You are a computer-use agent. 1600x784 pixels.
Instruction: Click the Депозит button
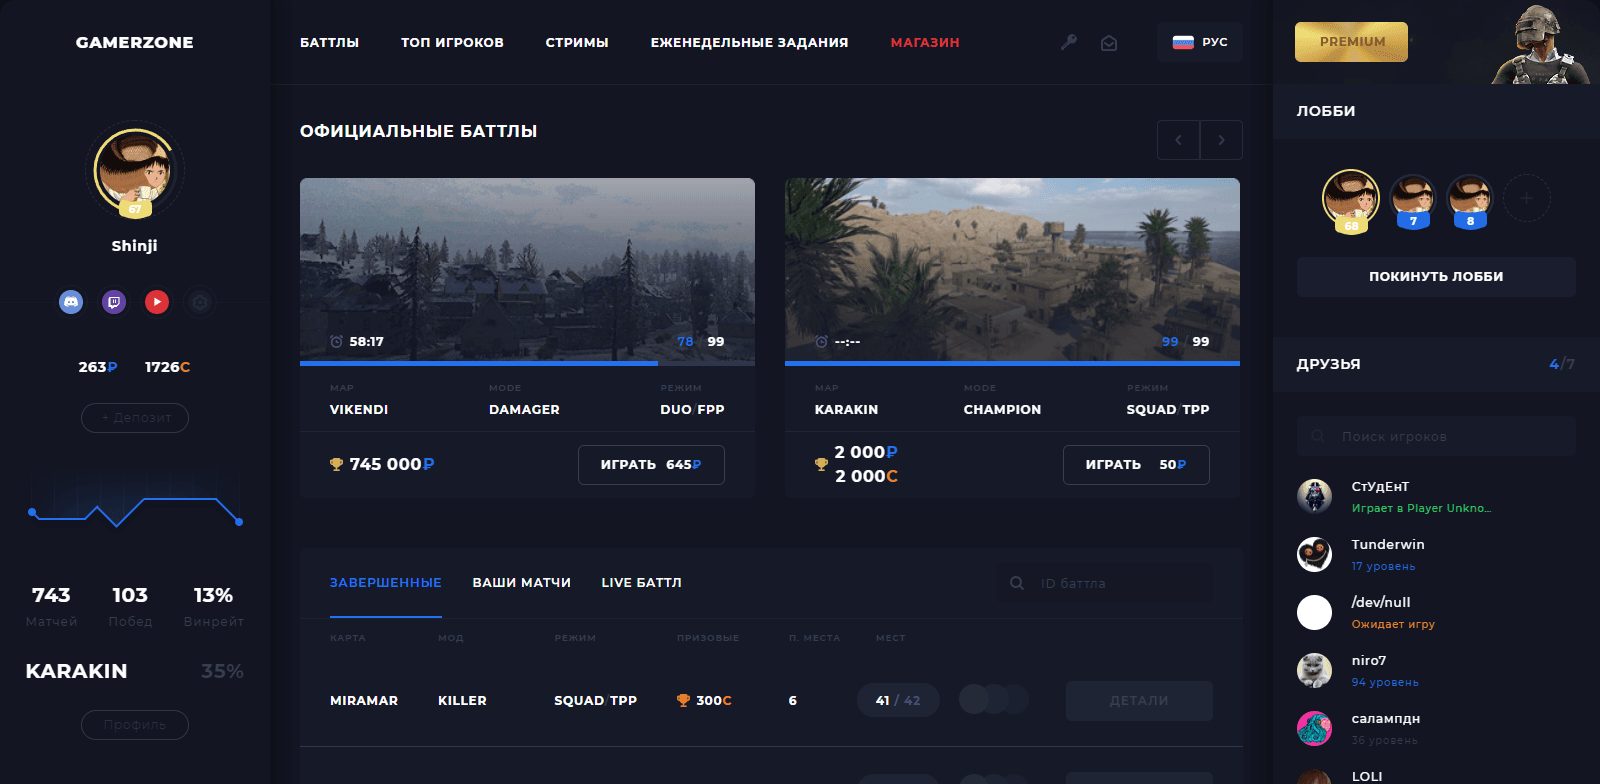pyautogui.click(x=135, y=418)
